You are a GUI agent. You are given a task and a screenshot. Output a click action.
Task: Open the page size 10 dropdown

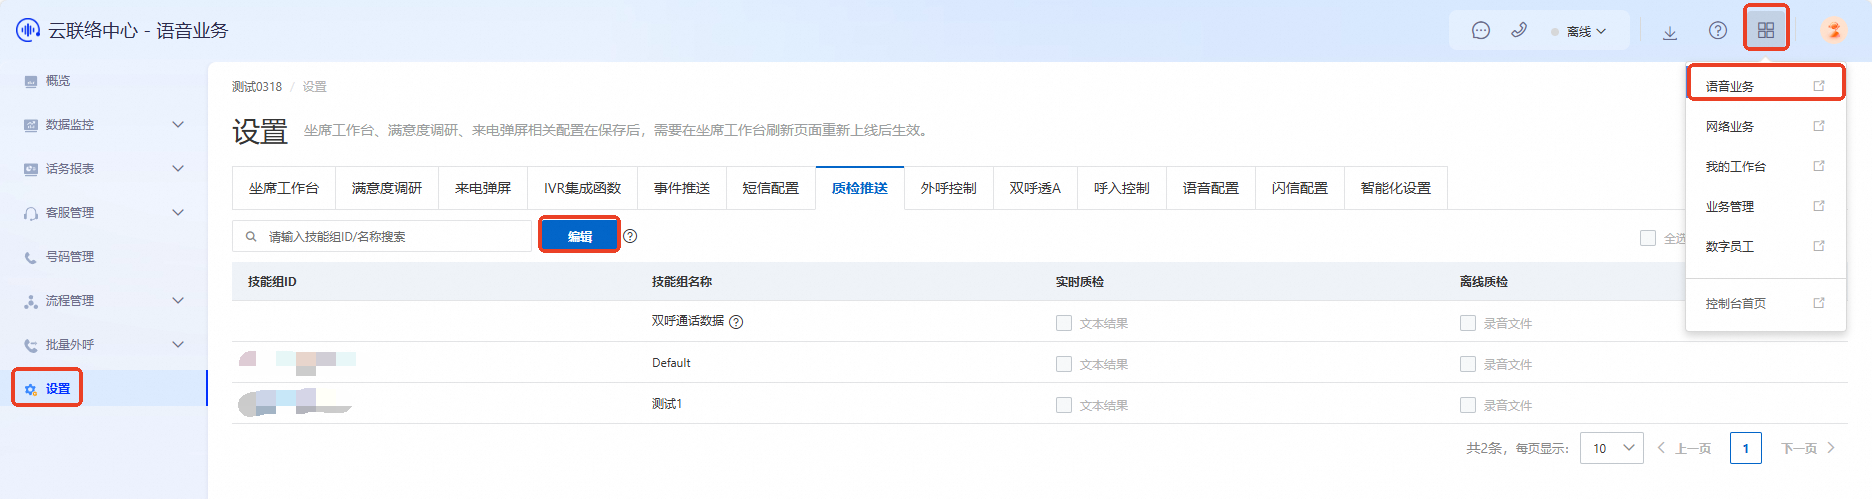1612,448
